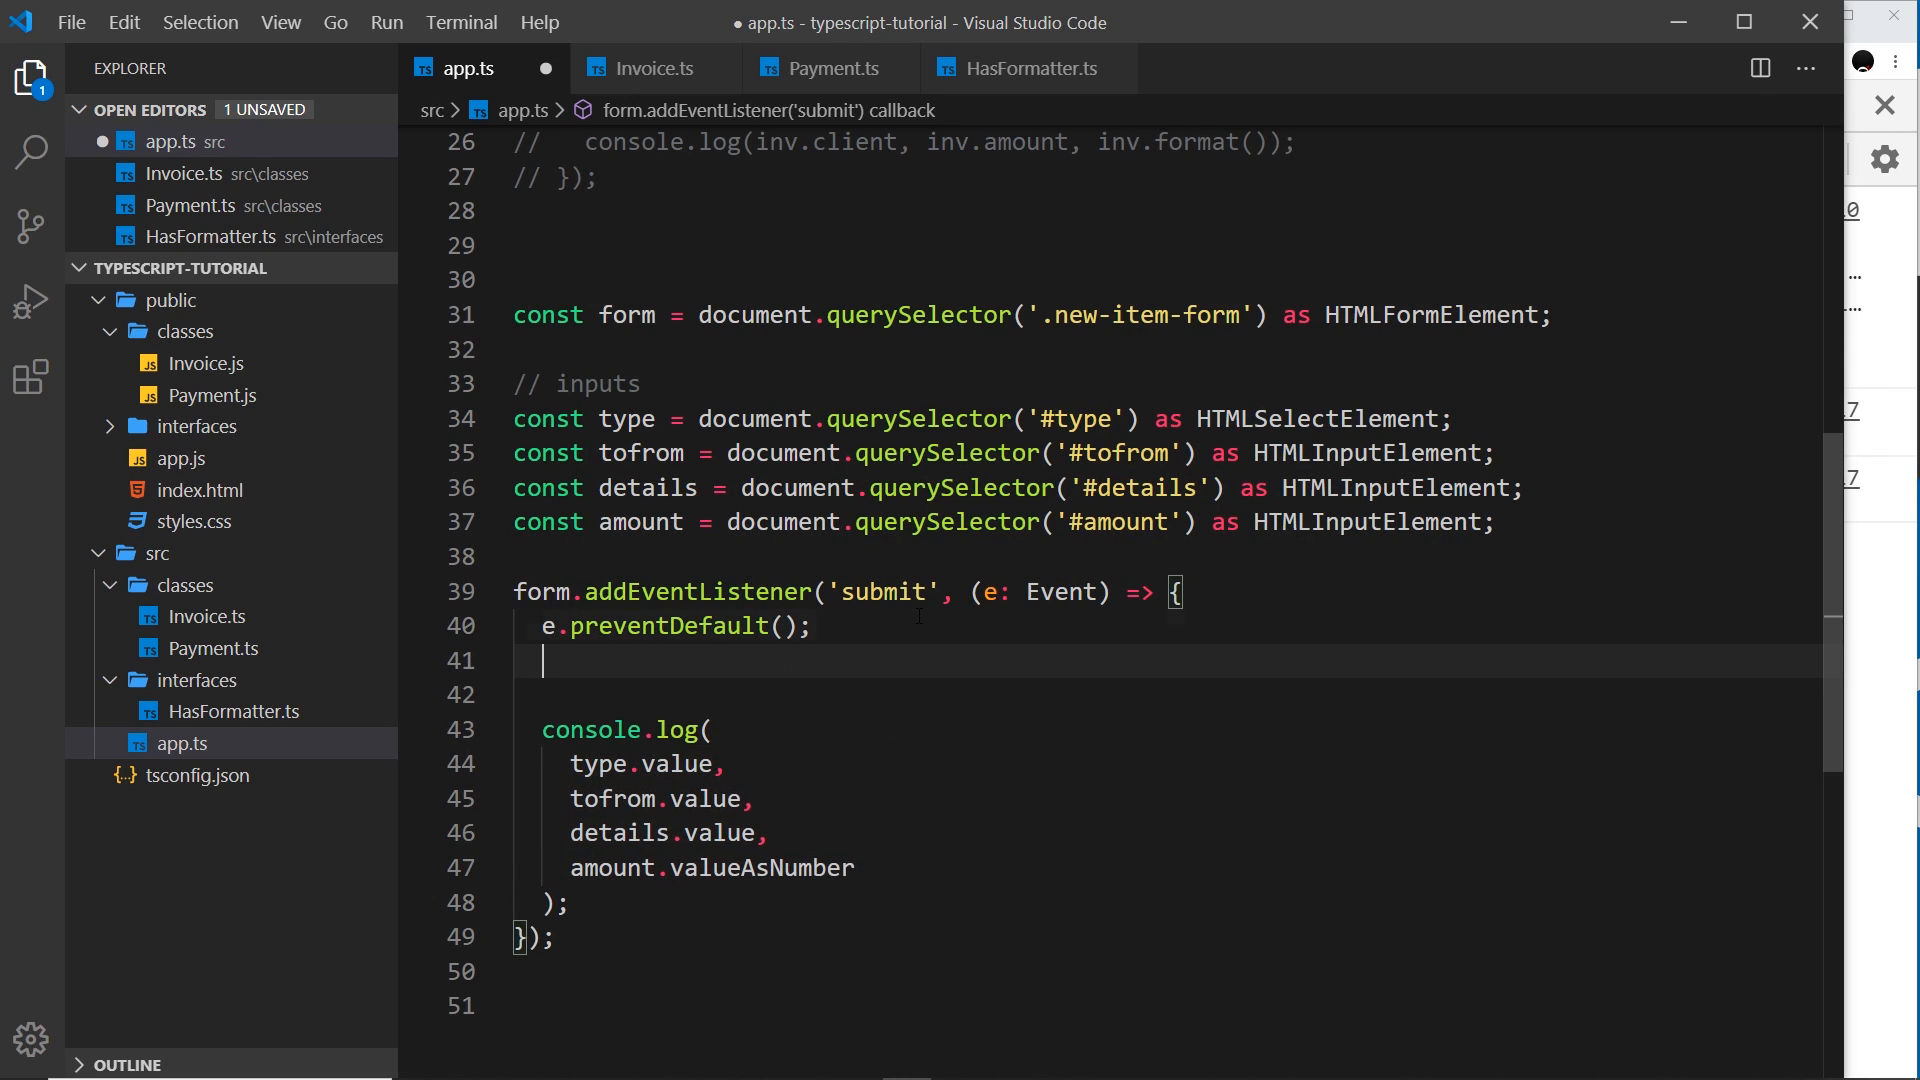1920x1080 pixels.
Task: Open the editor More Actions menu
Action: pyautogui.click(x=1806, y=68)
